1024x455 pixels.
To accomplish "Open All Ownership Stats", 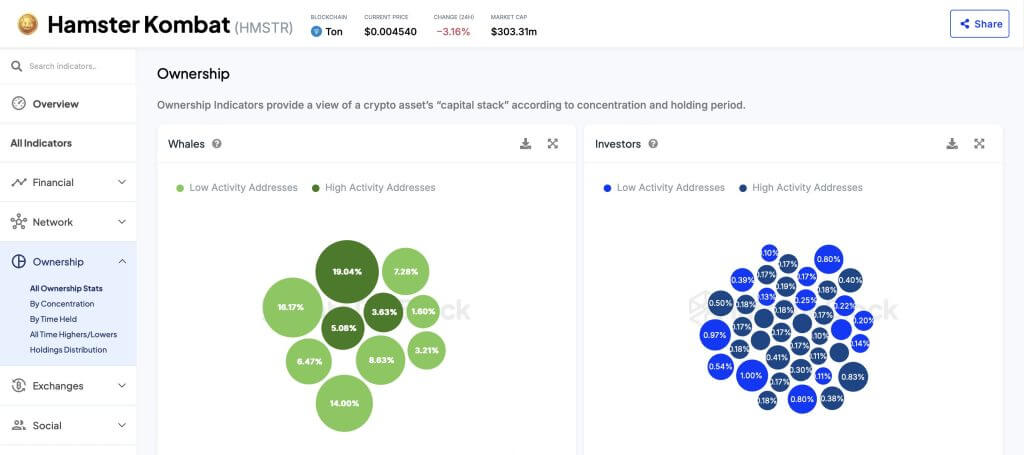I will (66, 289).
